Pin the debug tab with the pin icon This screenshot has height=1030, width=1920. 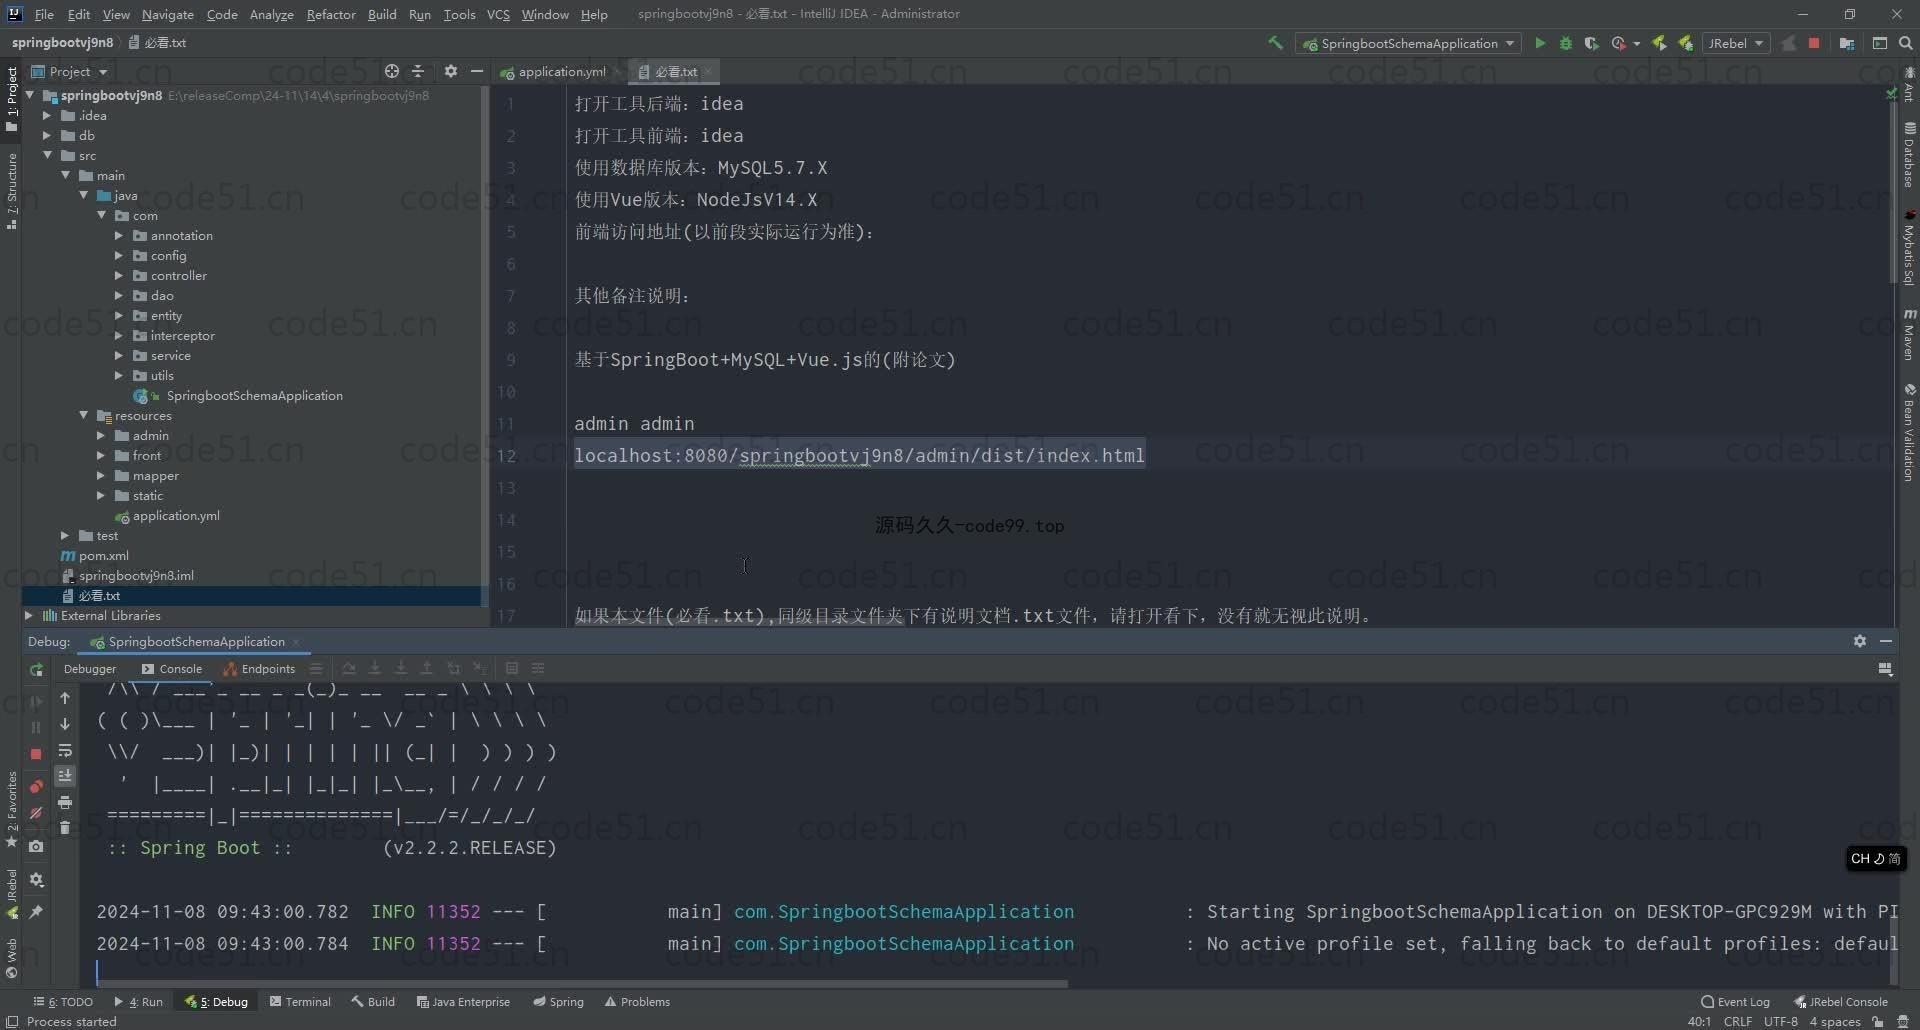[x=36, y=912]
